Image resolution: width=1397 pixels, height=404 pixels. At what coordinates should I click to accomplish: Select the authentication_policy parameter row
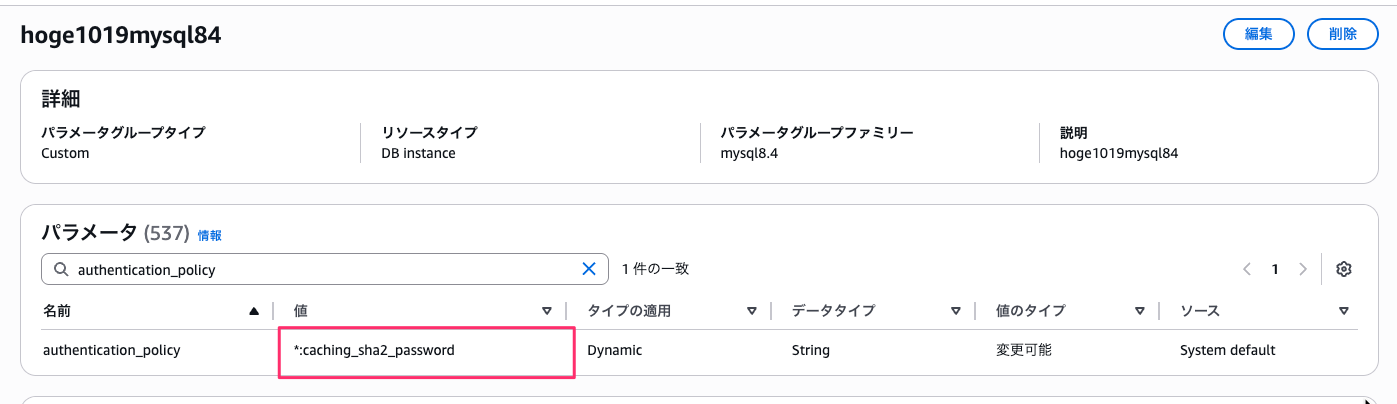(111, 351)
